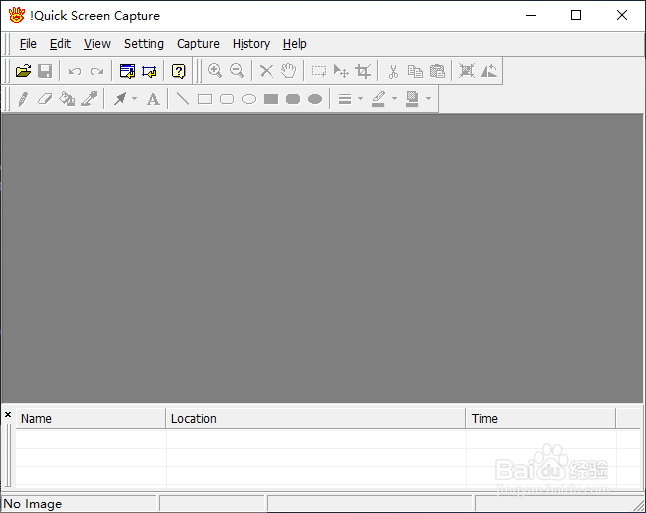The height and width of the screenshot is (513, 646).
Task: Select the Hand pan tool
Action: [288, 71]
